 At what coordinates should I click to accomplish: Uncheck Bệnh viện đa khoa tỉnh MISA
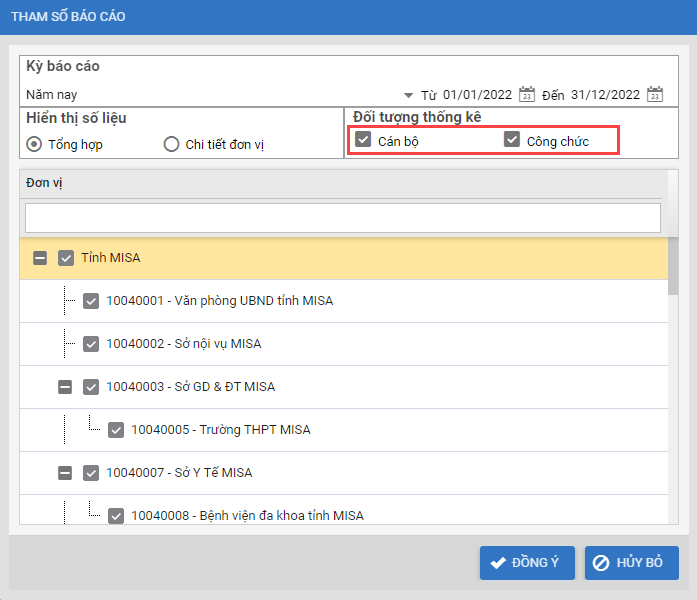pos(116,516)
